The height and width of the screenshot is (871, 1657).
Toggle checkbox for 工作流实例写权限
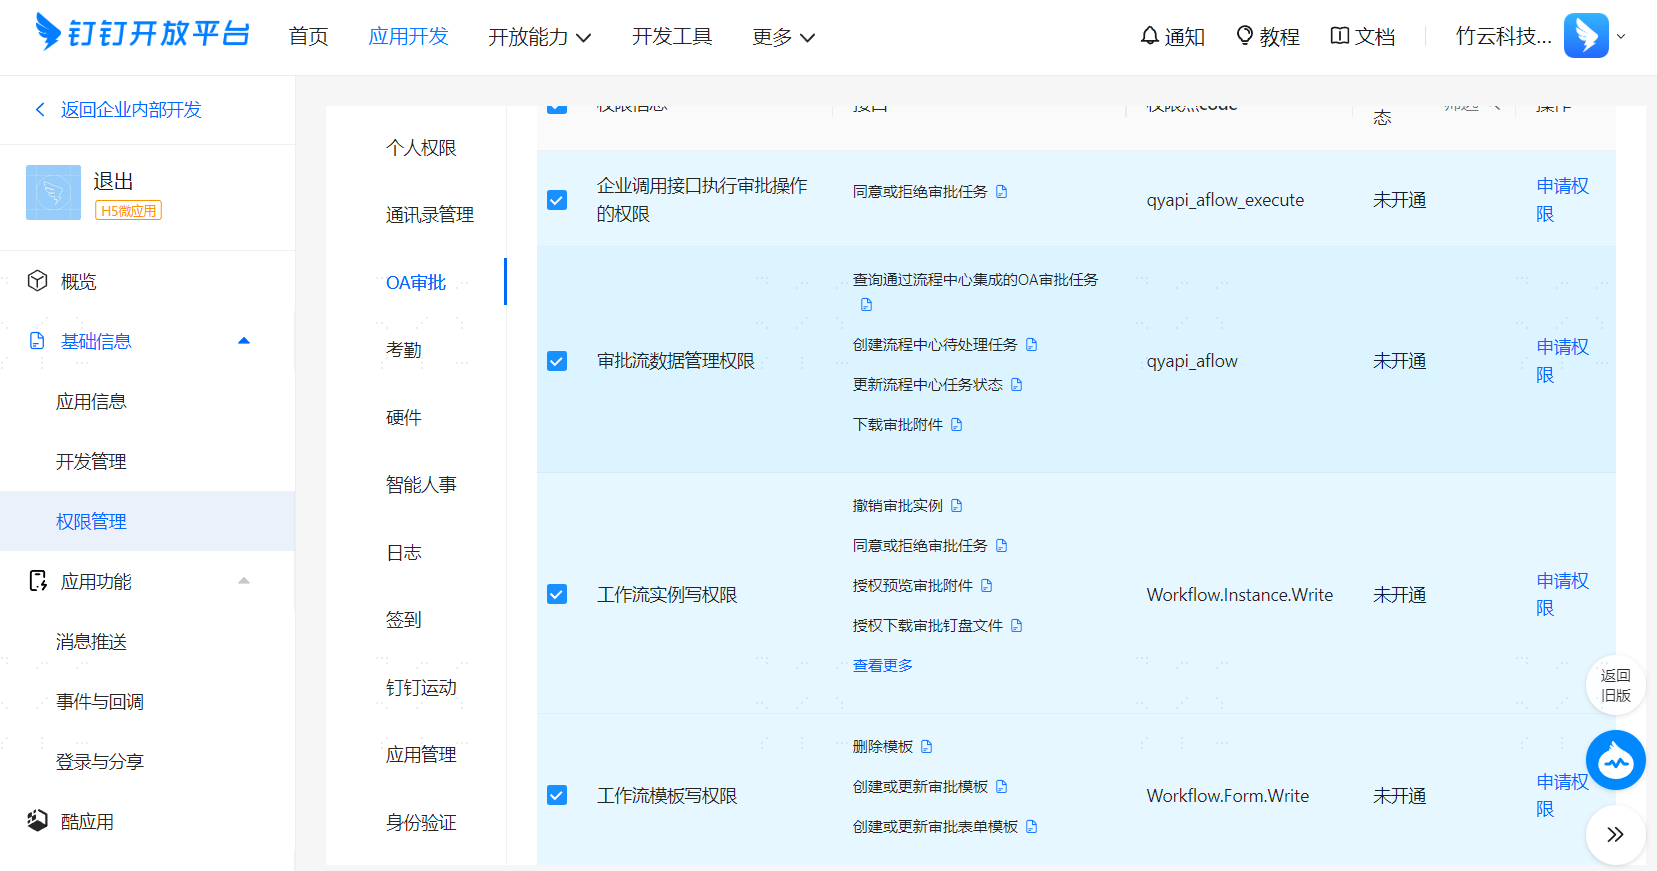[557, 595]
